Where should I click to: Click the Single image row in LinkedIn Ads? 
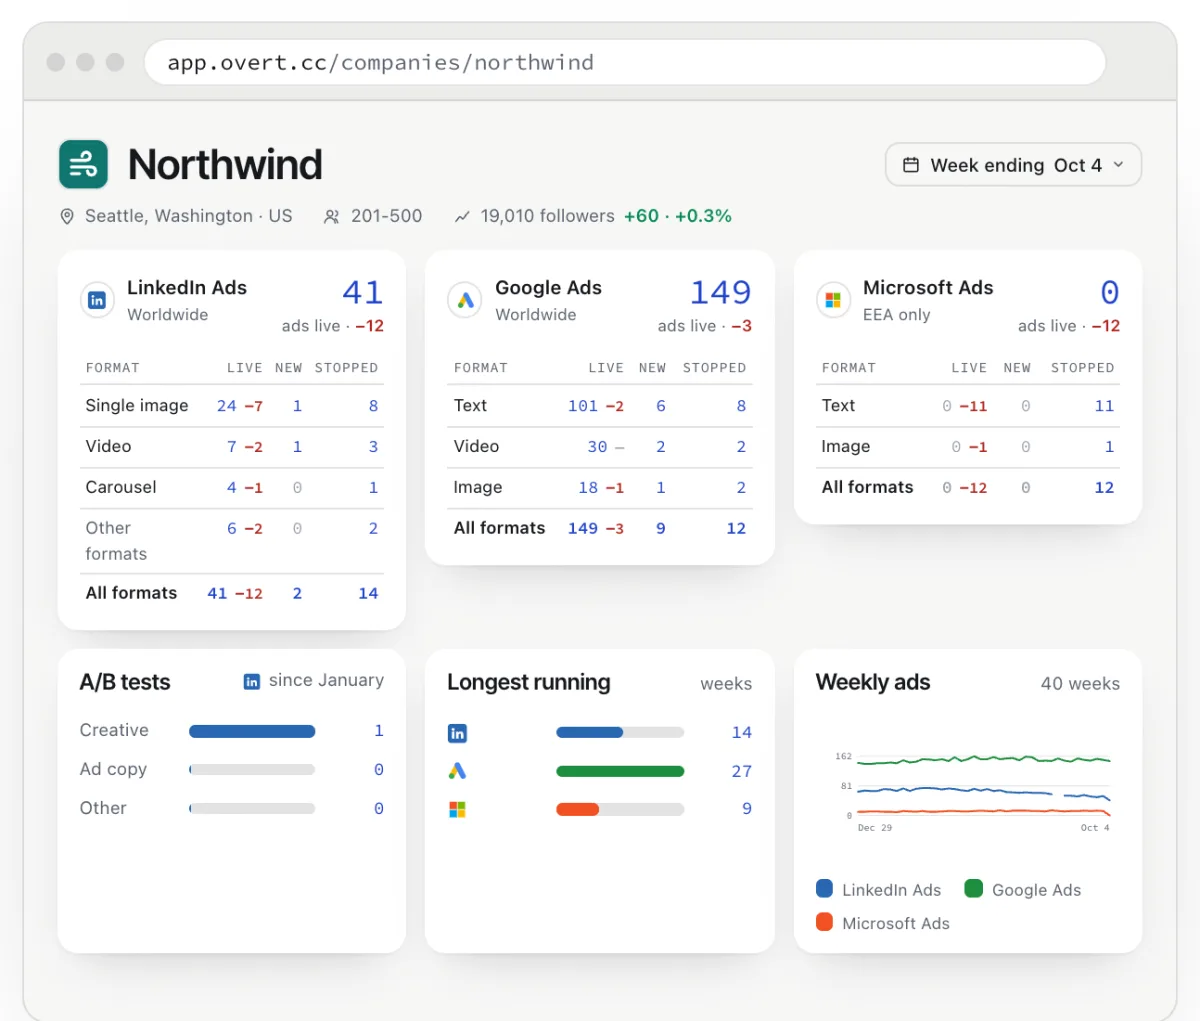(232, 406)
